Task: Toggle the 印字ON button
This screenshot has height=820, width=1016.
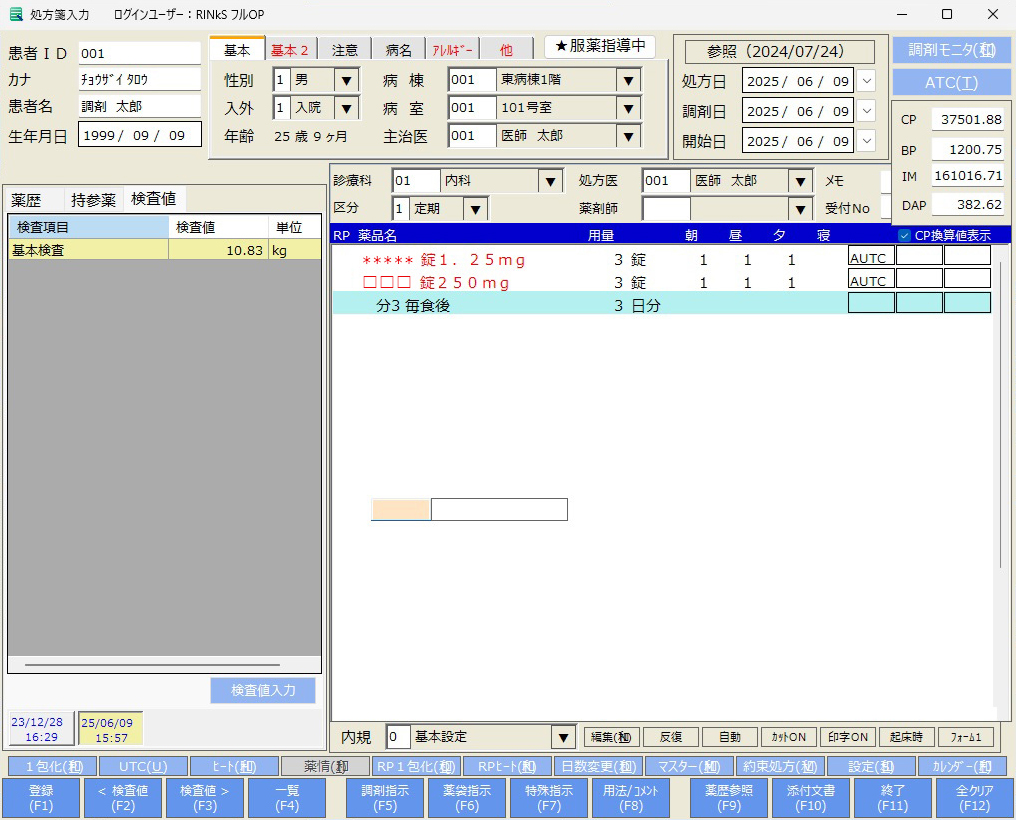Action: click(848, 737)
